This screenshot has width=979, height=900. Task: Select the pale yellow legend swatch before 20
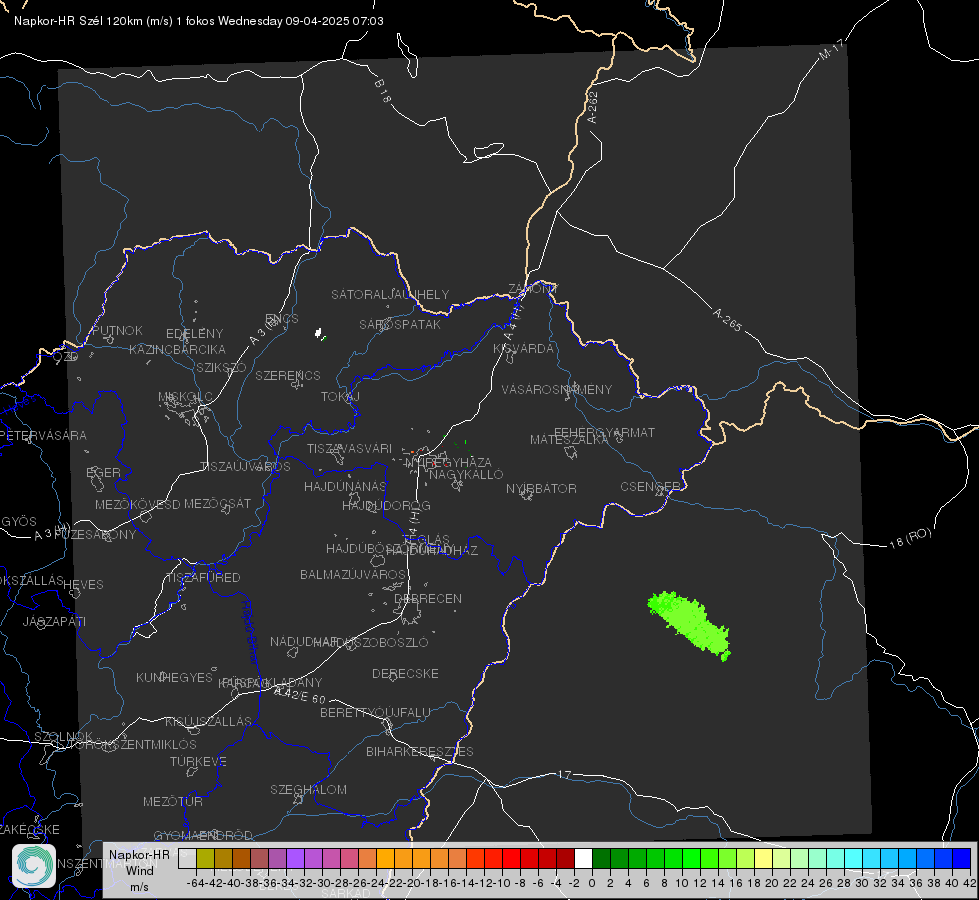pos(764,858)
